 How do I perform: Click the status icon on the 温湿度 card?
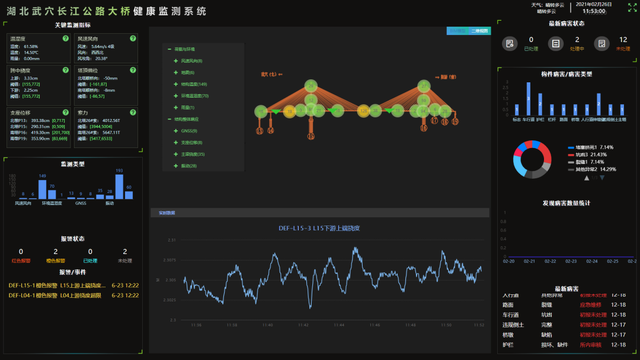pos(65,38)
